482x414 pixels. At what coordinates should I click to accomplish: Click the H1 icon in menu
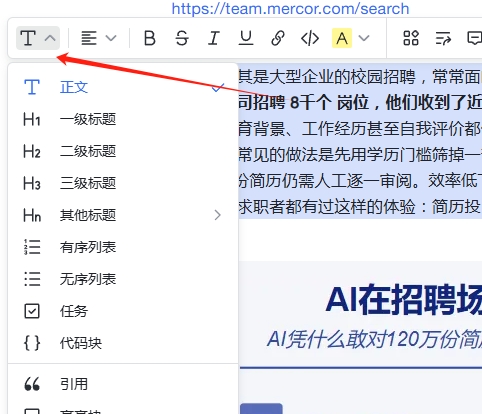32,119
